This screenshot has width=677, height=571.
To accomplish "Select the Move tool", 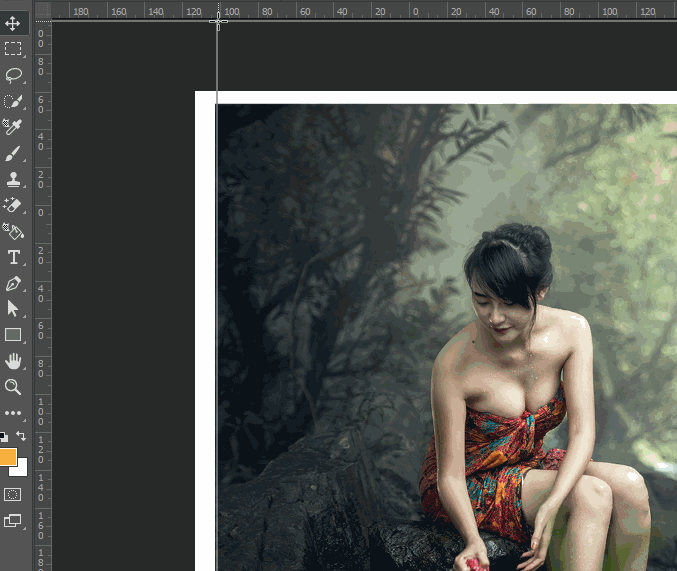I will (x=13, y=23).
